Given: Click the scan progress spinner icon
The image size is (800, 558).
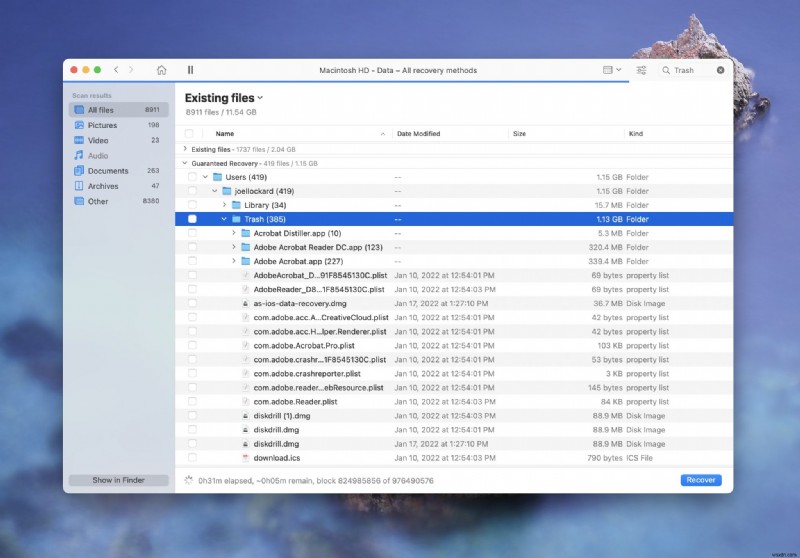Looking at the screenshot, I should pos(188,480).
